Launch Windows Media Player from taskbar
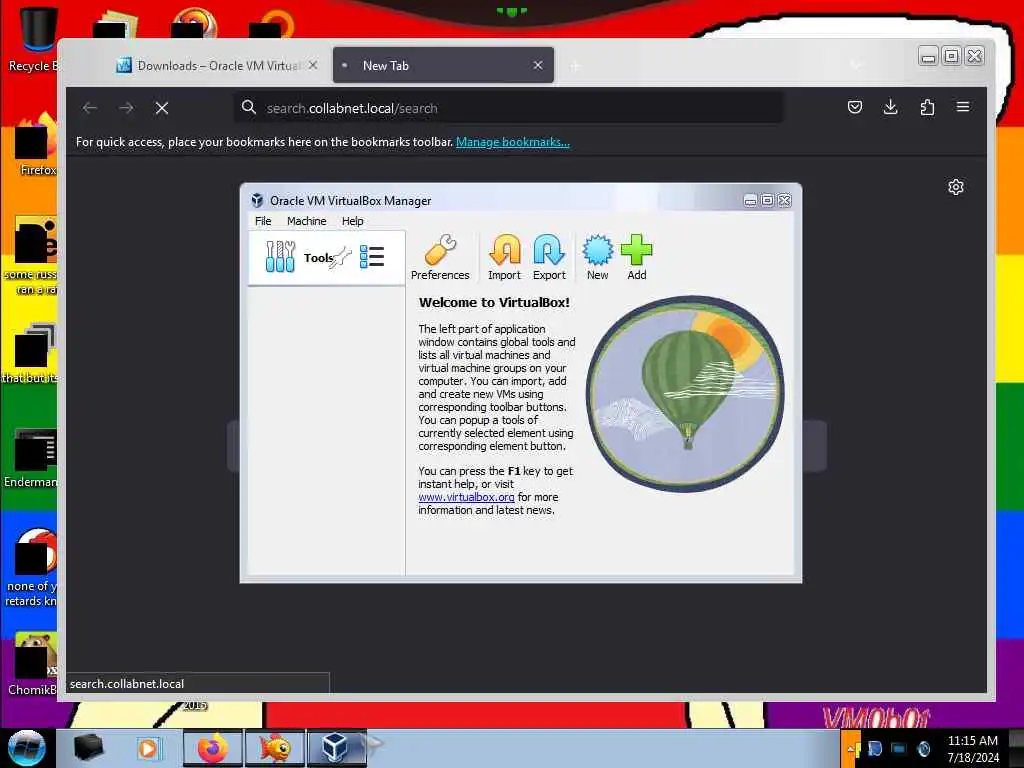1024x768 pixels. click(x=148, y=748)
